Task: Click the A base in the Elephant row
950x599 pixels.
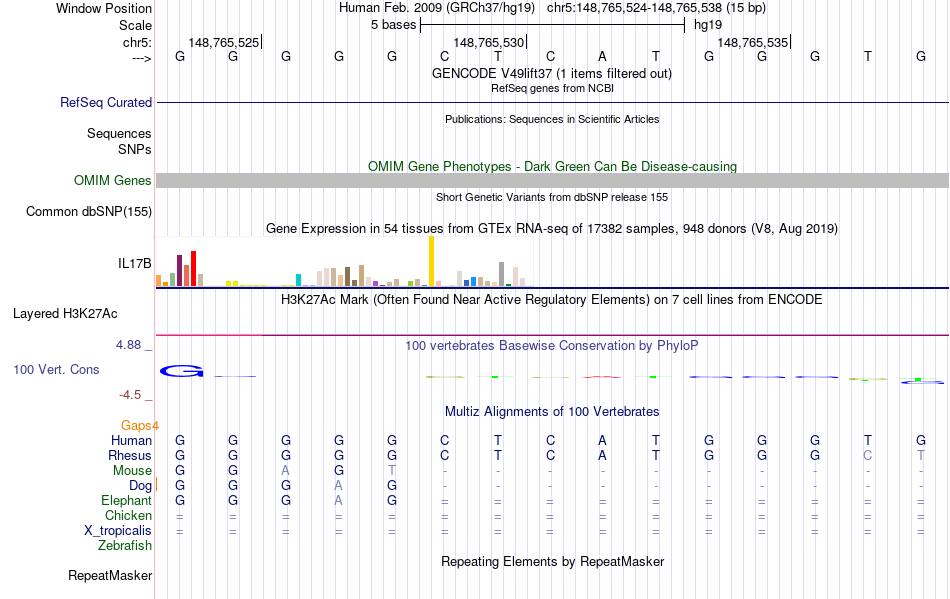Action: (339, 501)
